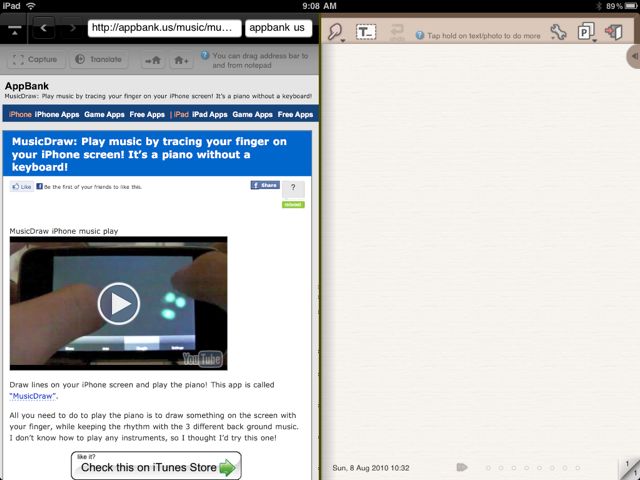Open the "MusicDraw" app link in the text
The height and width of the screenshot is (480, 640).
pyautogui.click(x=33, y=396)
